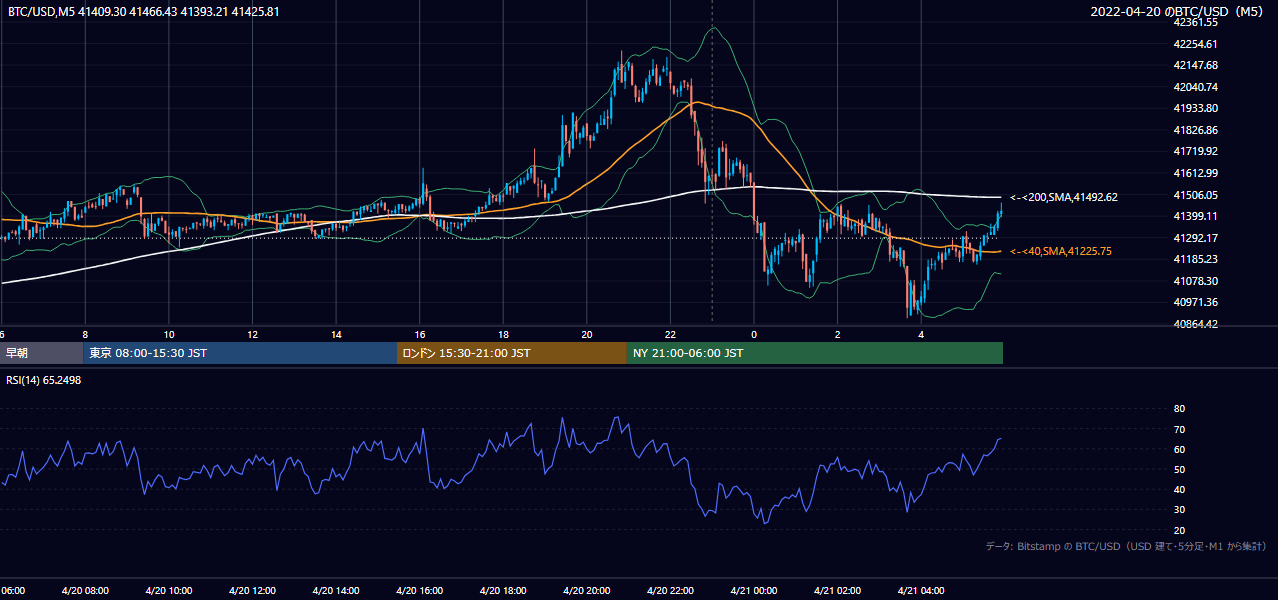Click hour tick 20 under price chart

pyautogui.click(x=587, y=335)
